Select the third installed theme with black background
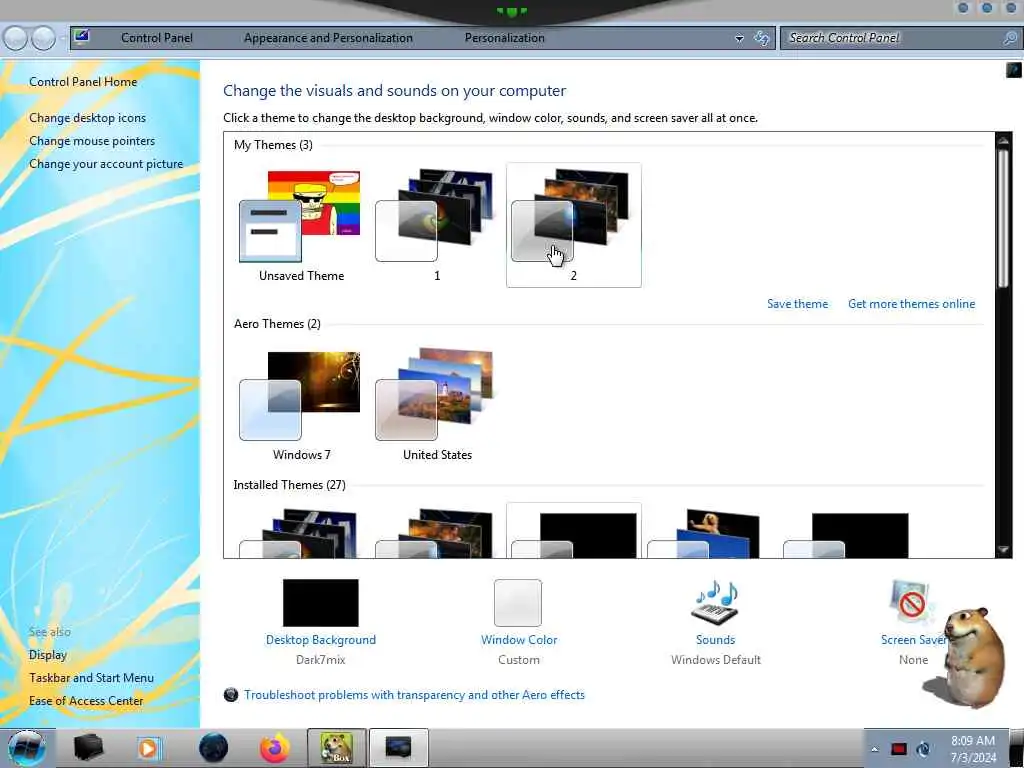Image resolution: width=1024 pixels, height=768 pixels. pos(573,532)
